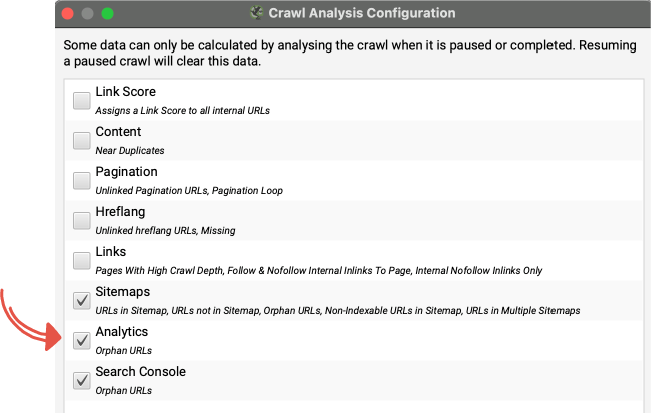
Task: Click the "Analytics" row label
Action: pyautogui.click(x=121, y=332)
